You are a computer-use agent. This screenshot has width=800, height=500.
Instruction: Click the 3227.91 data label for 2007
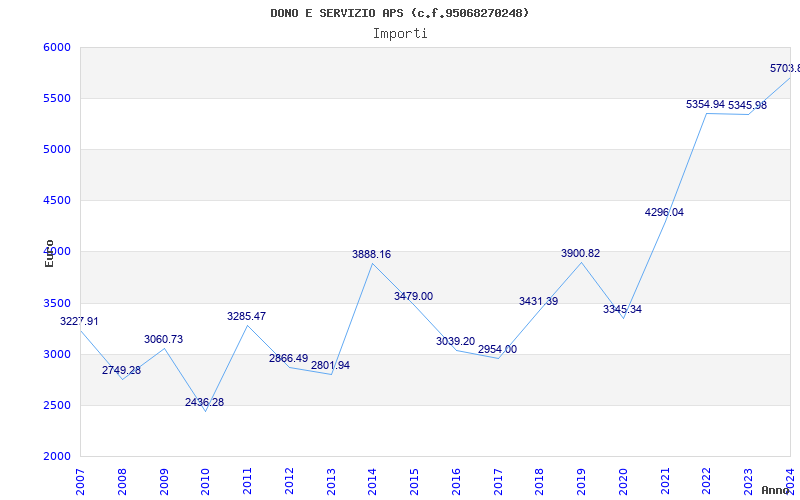point(79,321)
